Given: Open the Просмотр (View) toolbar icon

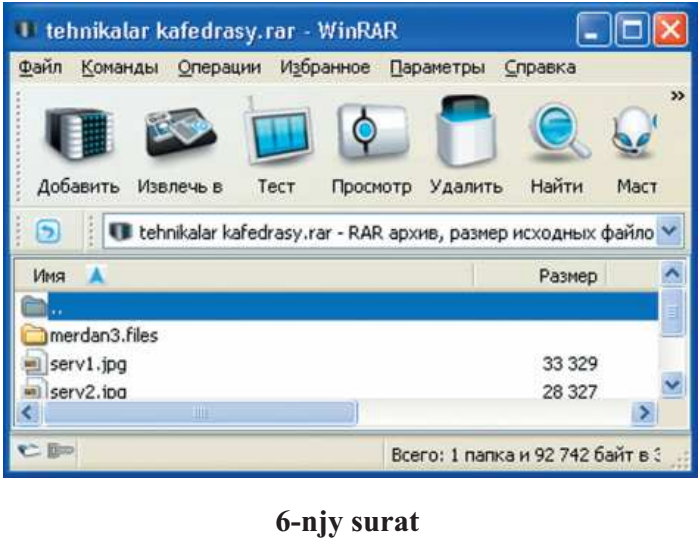Looking at the screenshot, I should [x=372, y=132].
